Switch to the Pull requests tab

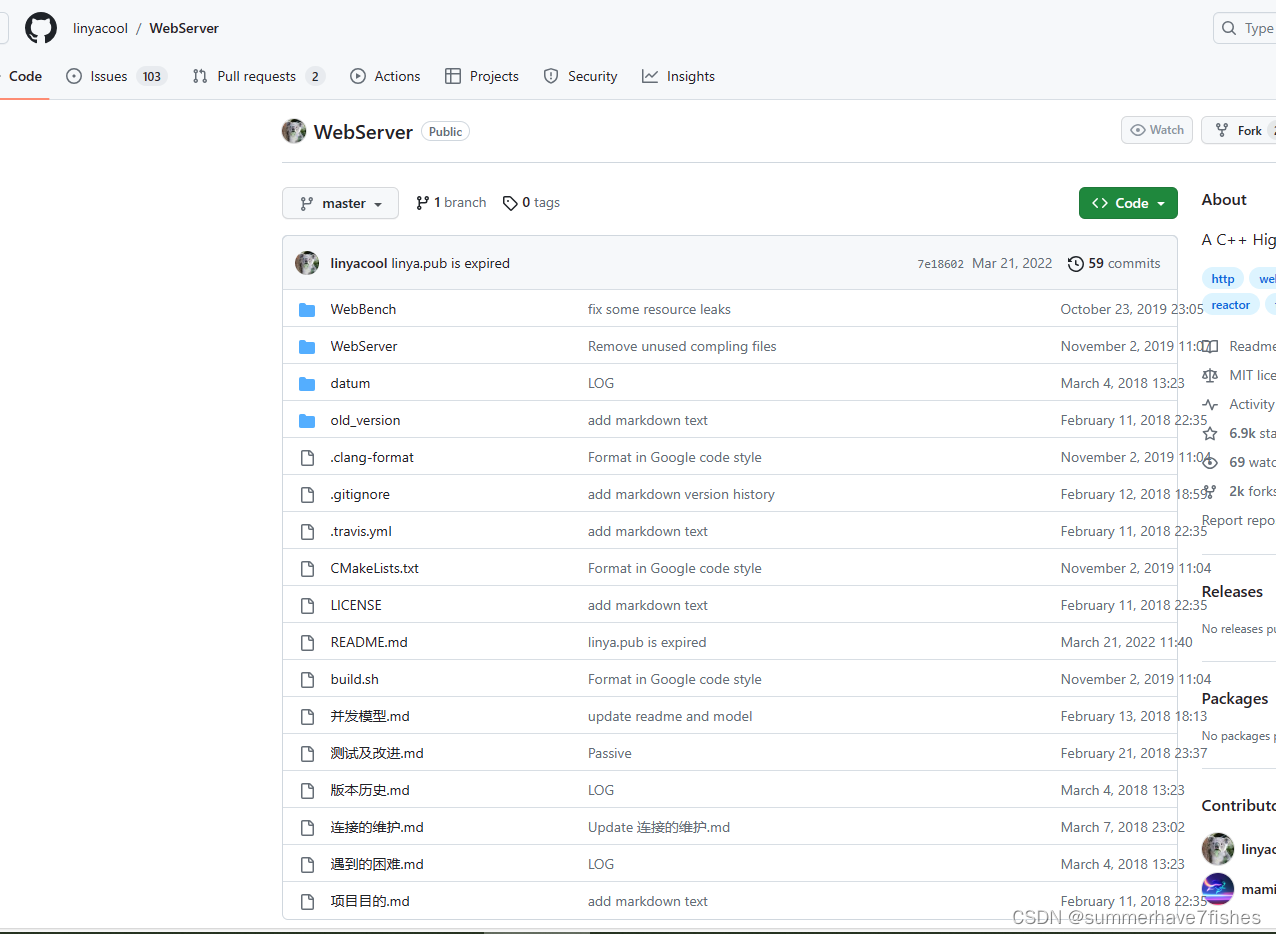(x=256, y=76)
